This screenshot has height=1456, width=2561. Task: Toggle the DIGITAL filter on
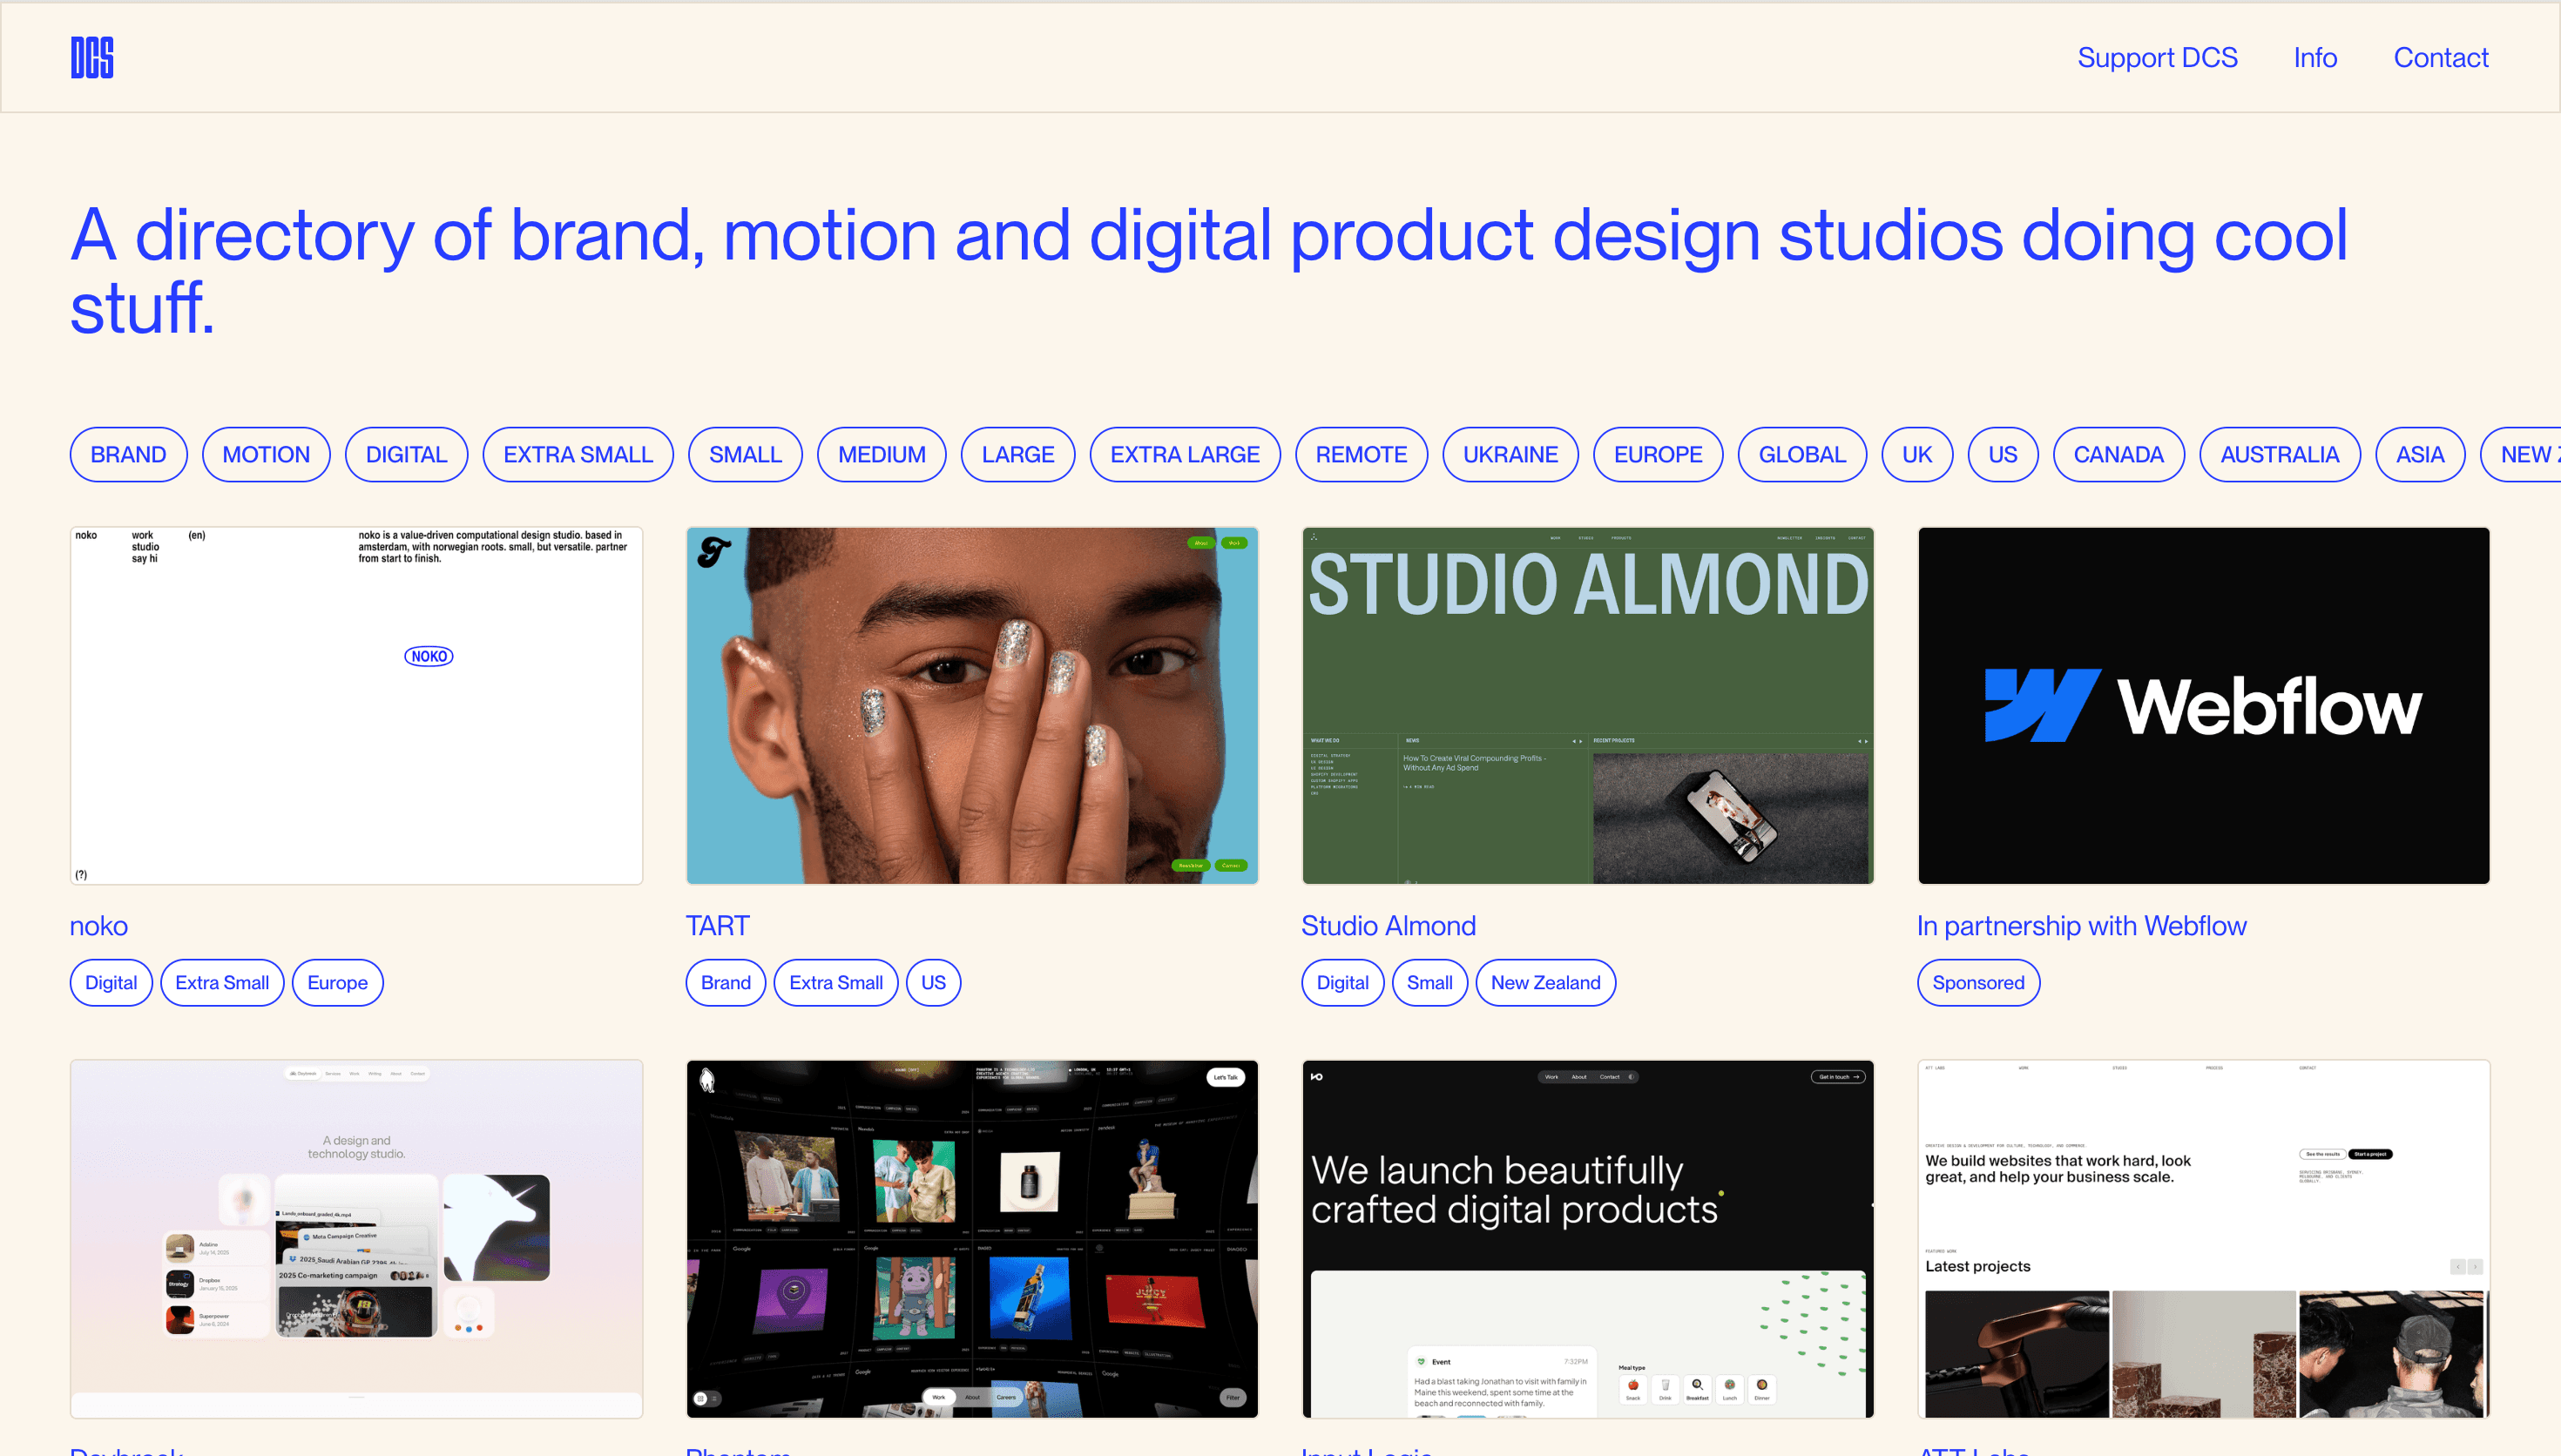click(x=406, y=454)
